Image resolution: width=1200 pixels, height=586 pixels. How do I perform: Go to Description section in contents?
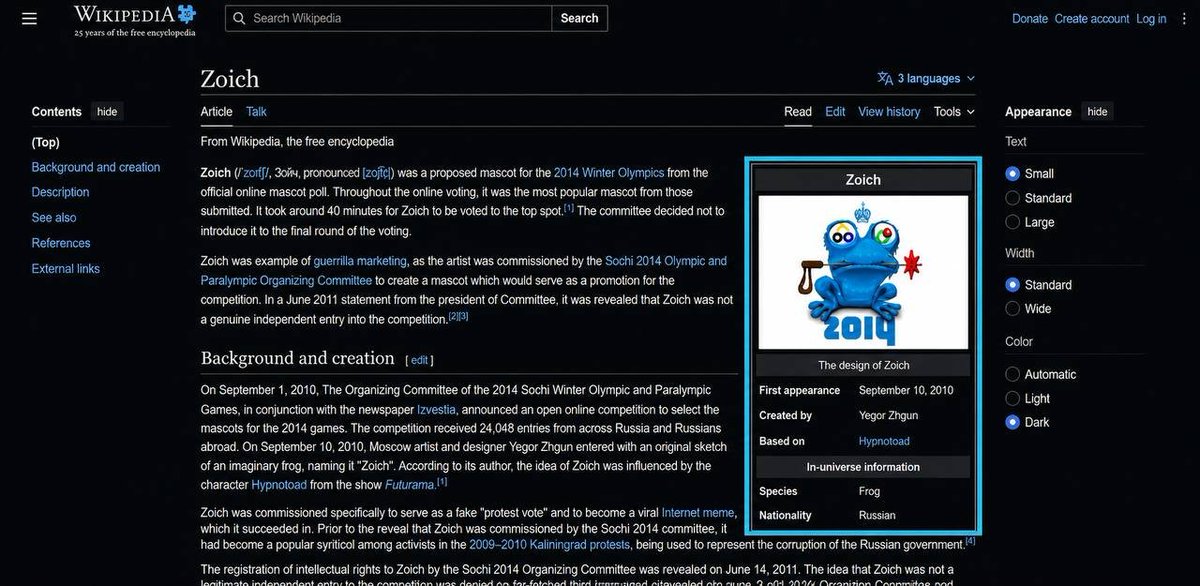tap(60, 192)
